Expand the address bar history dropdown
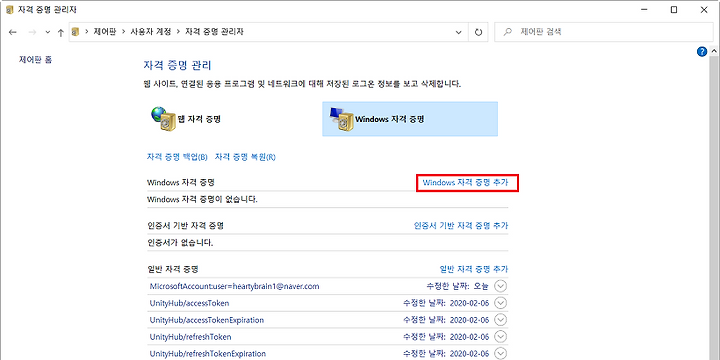This screenshot has height=360, width=720. point(458,32)
